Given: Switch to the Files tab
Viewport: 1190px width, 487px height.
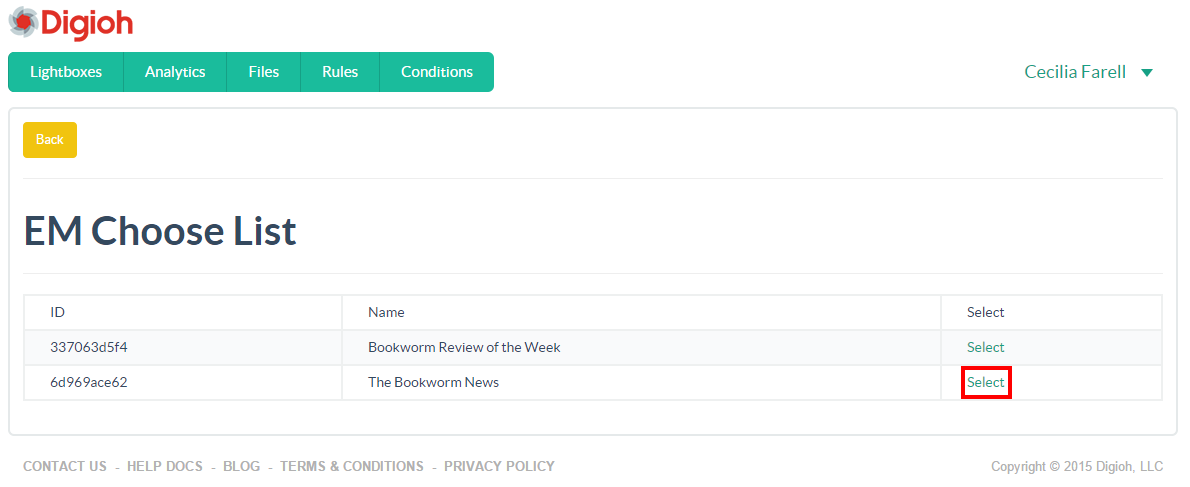Looking at the screenshot, I should tap(263, 72).
